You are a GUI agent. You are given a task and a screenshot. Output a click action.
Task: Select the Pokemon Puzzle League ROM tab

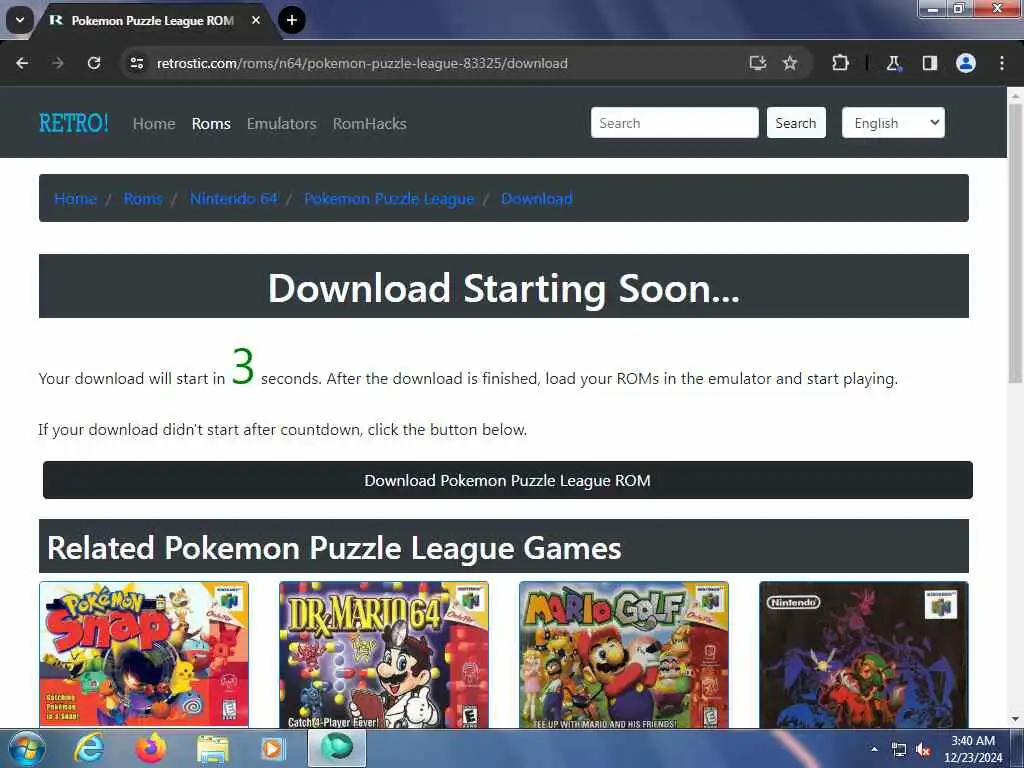click(153, 20)
